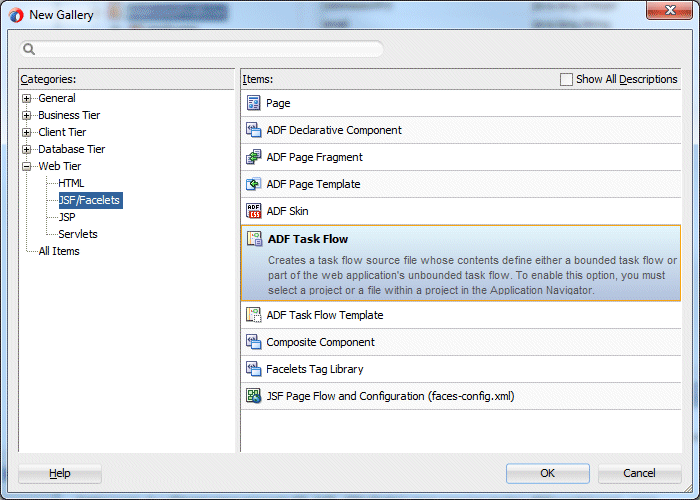700x500 pixels.
Task: Click the ADF Declarative Component icon
Action: pos(254,130)
